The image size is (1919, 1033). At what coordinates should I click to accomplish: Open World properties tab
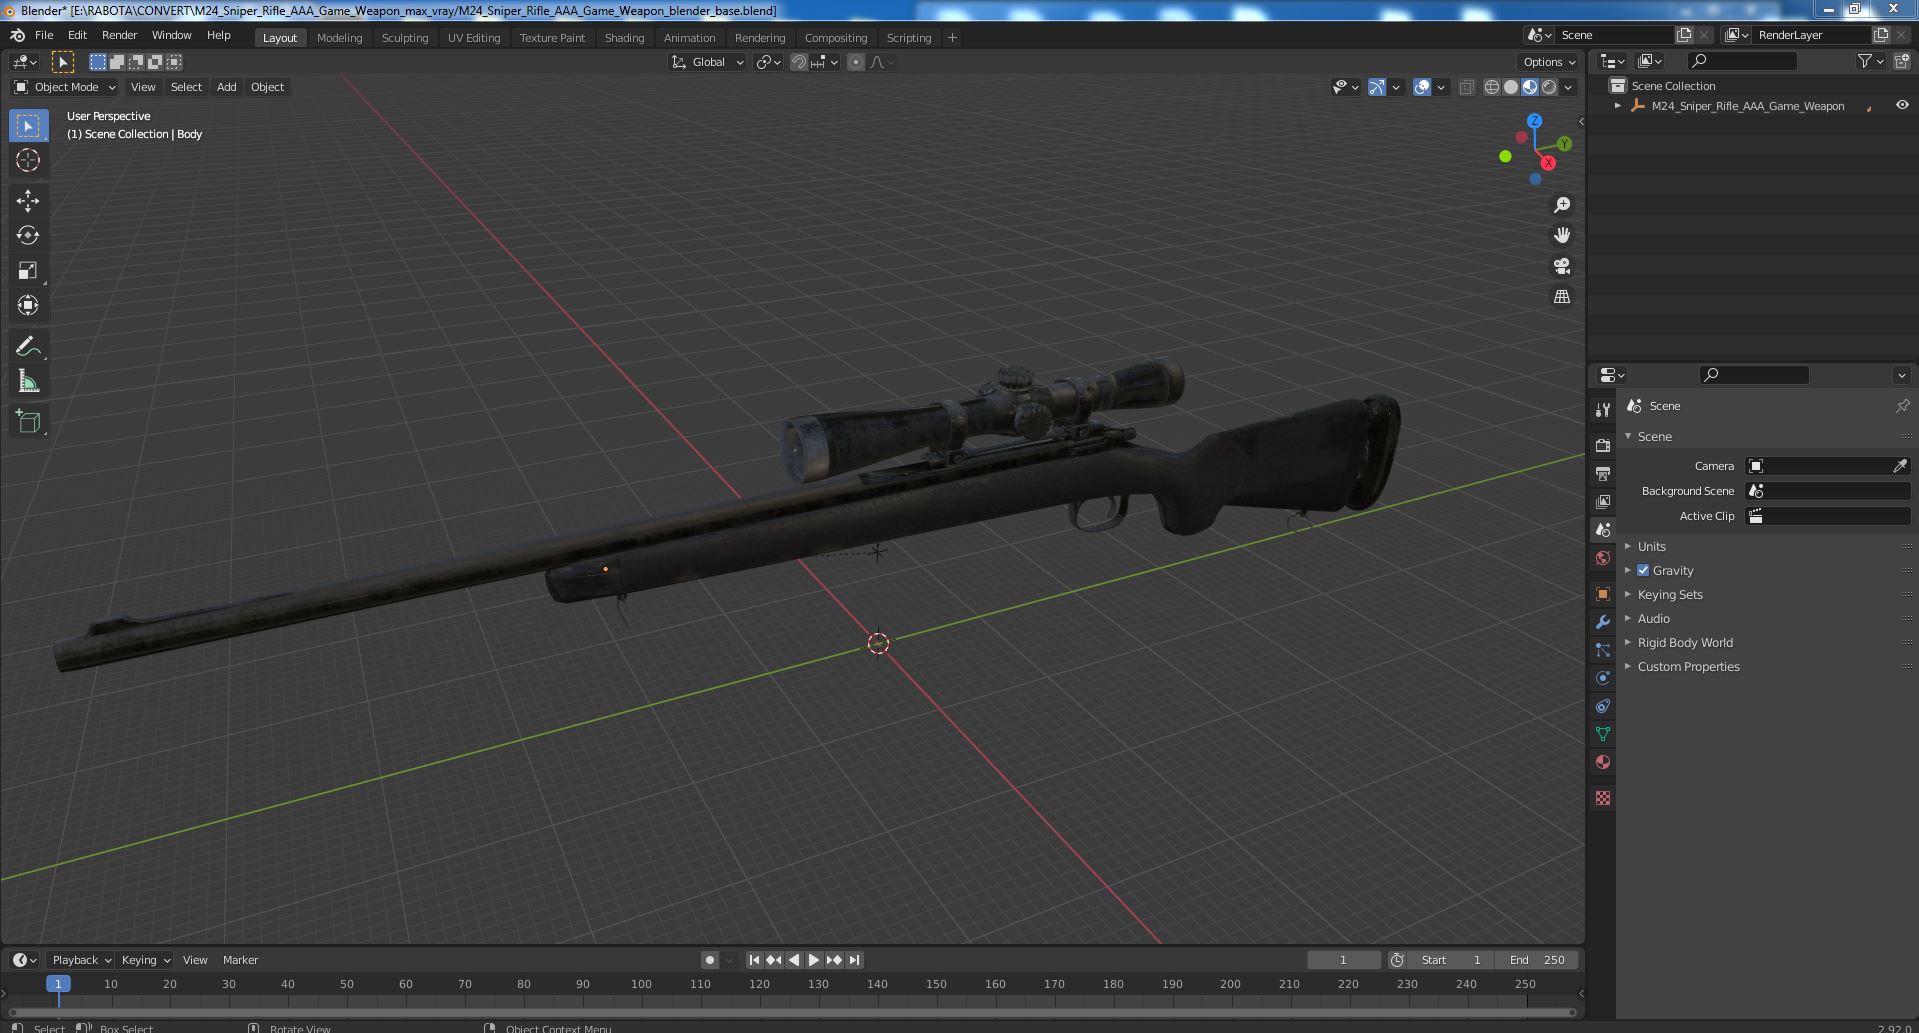[1603, 558]
